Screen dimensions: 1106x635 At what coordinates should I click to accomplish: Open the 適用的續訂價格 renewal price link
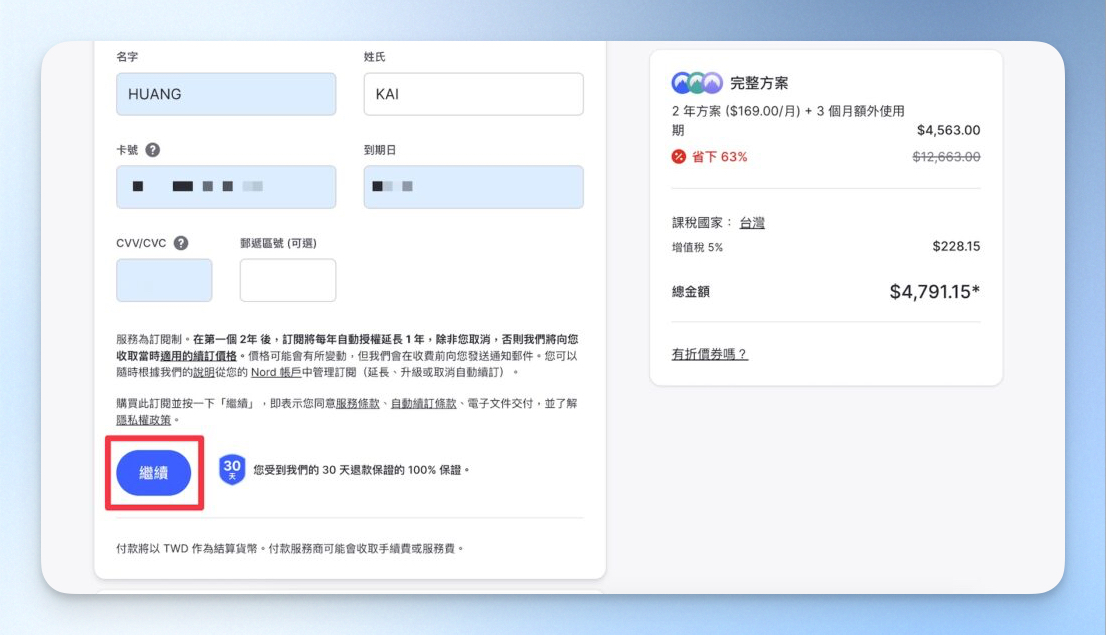click(x=198, y=356)
